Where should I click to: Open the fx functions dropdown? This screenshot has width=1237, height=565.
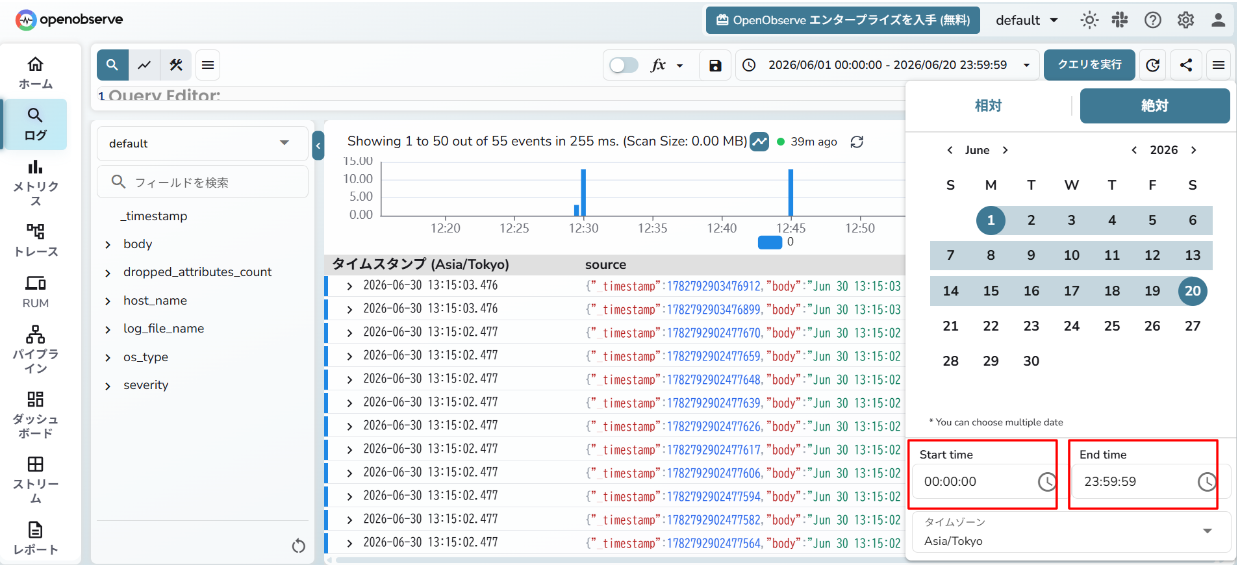667,65
